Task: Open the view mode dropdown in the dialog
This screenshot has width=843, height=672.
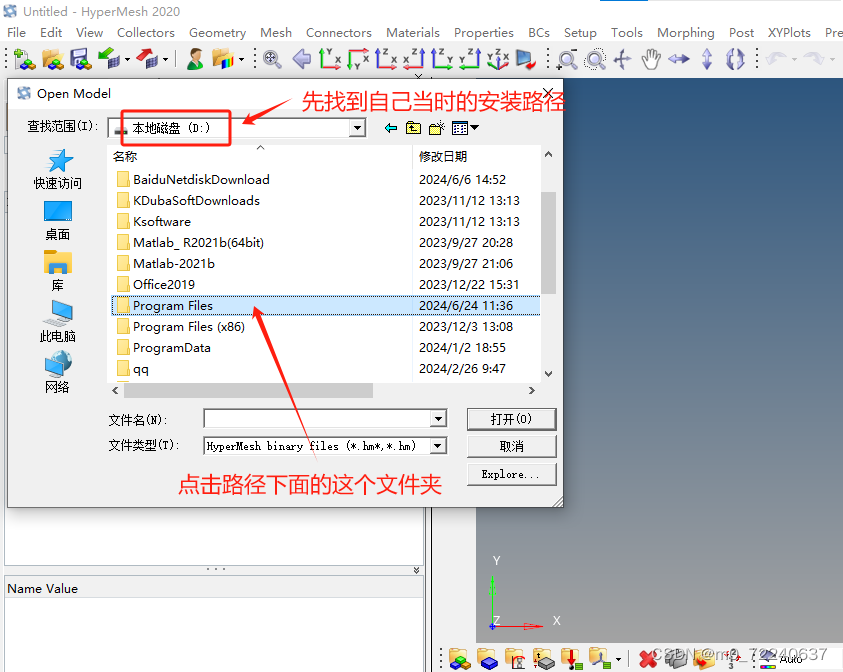Action: tap(461, 127)
